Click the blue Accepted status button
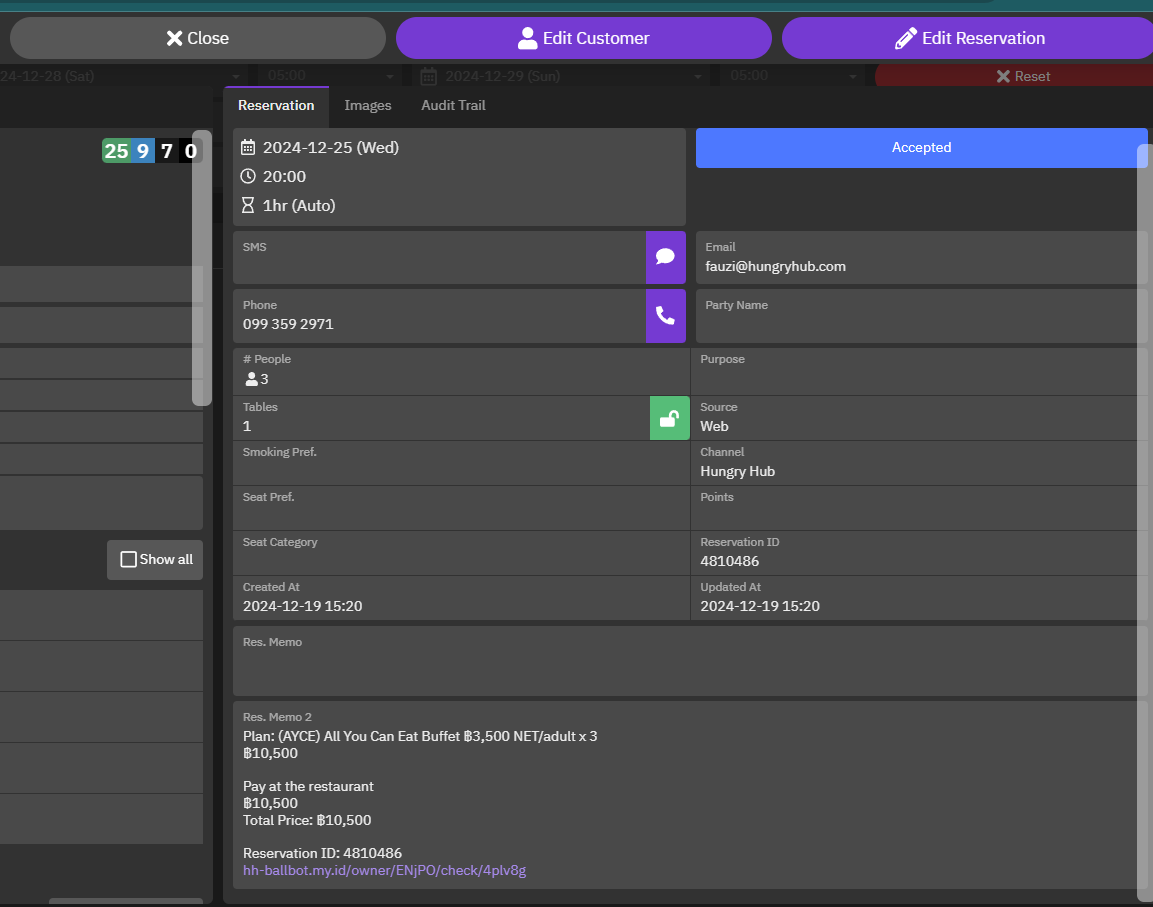This screenshot has width=1153, height=907. [x=921, y=148]
